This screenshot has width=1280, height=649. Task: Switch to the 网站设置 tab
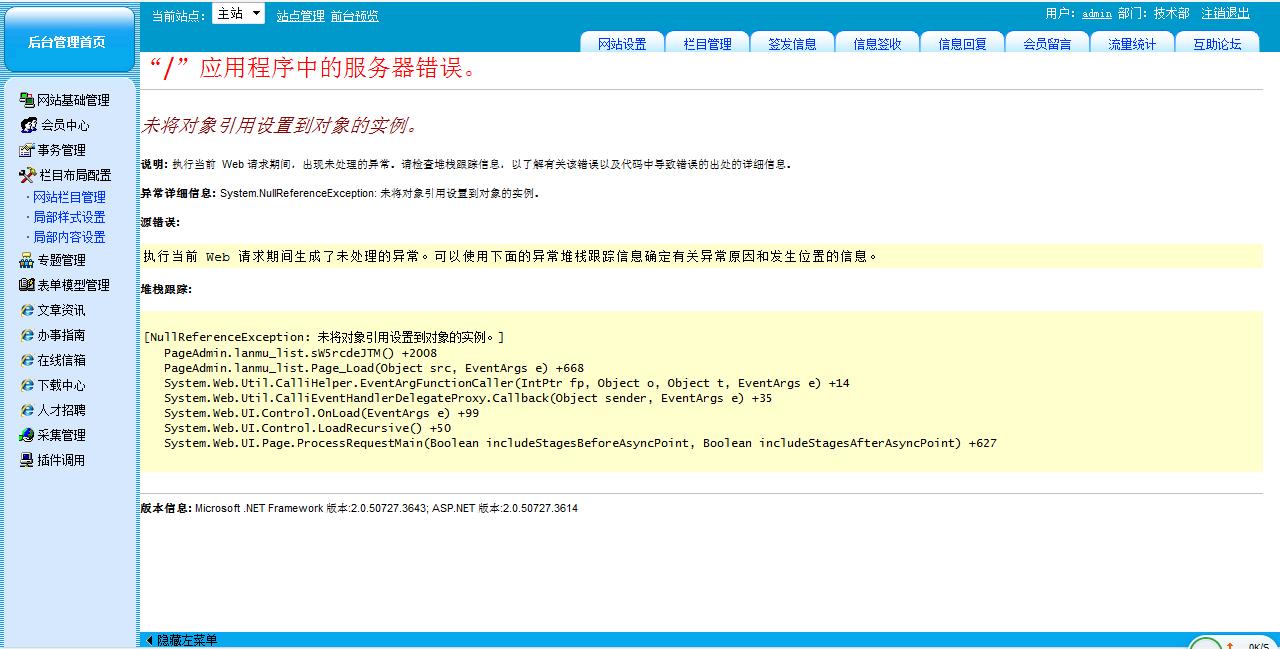pyautogui.click(x=622, y=43)
